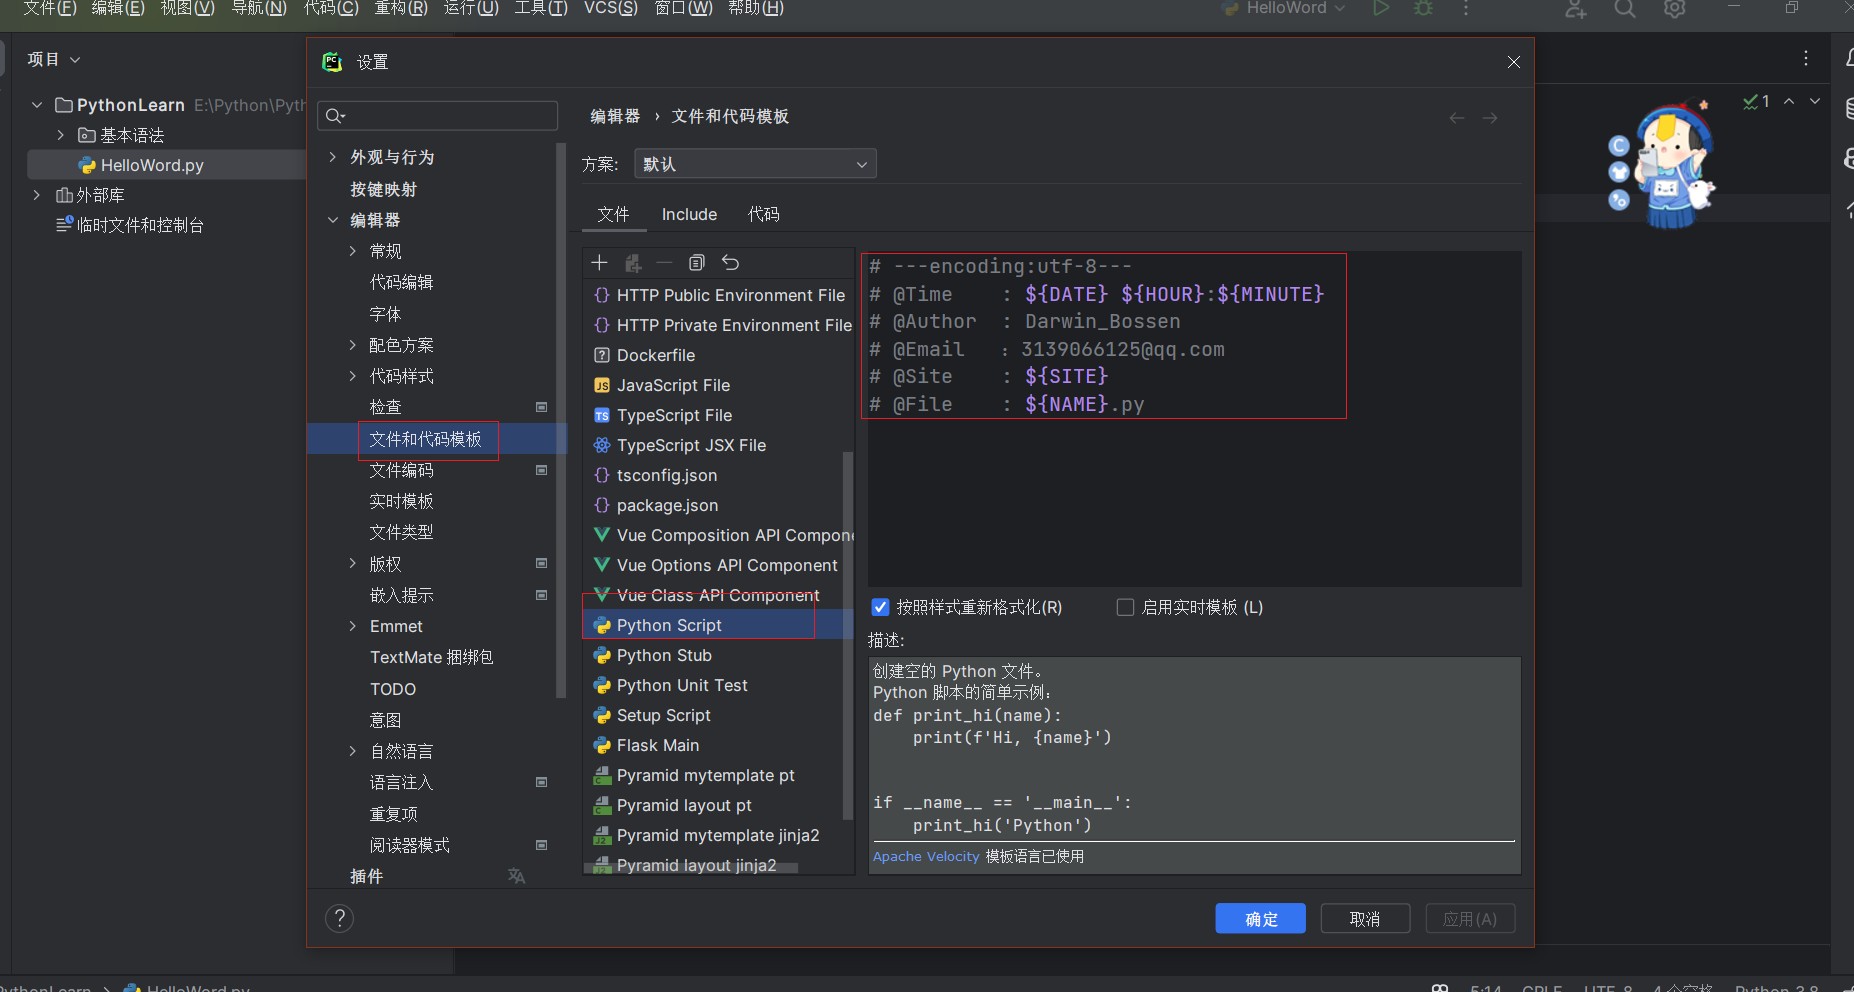Expand the 外部库 node in project tree
Image resolution: width=1854 pixels, height=992 pixels.
pos(37,195)
